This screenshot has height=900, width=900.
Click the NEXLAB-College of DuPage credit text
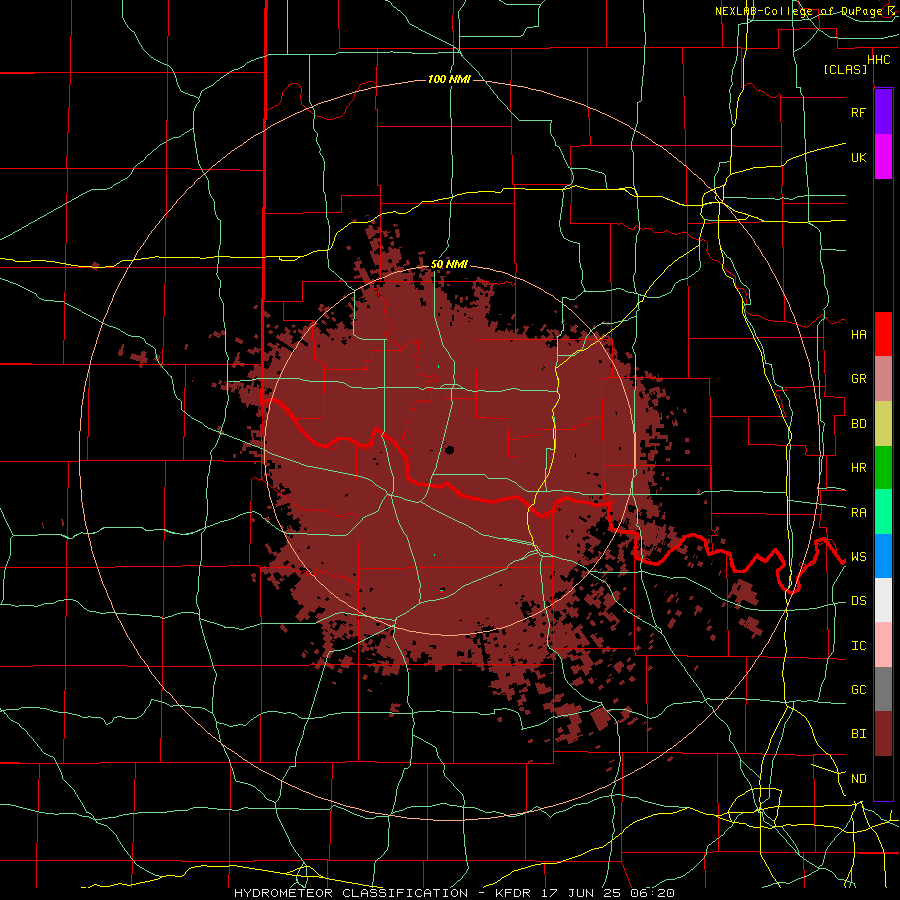point(798,11)
